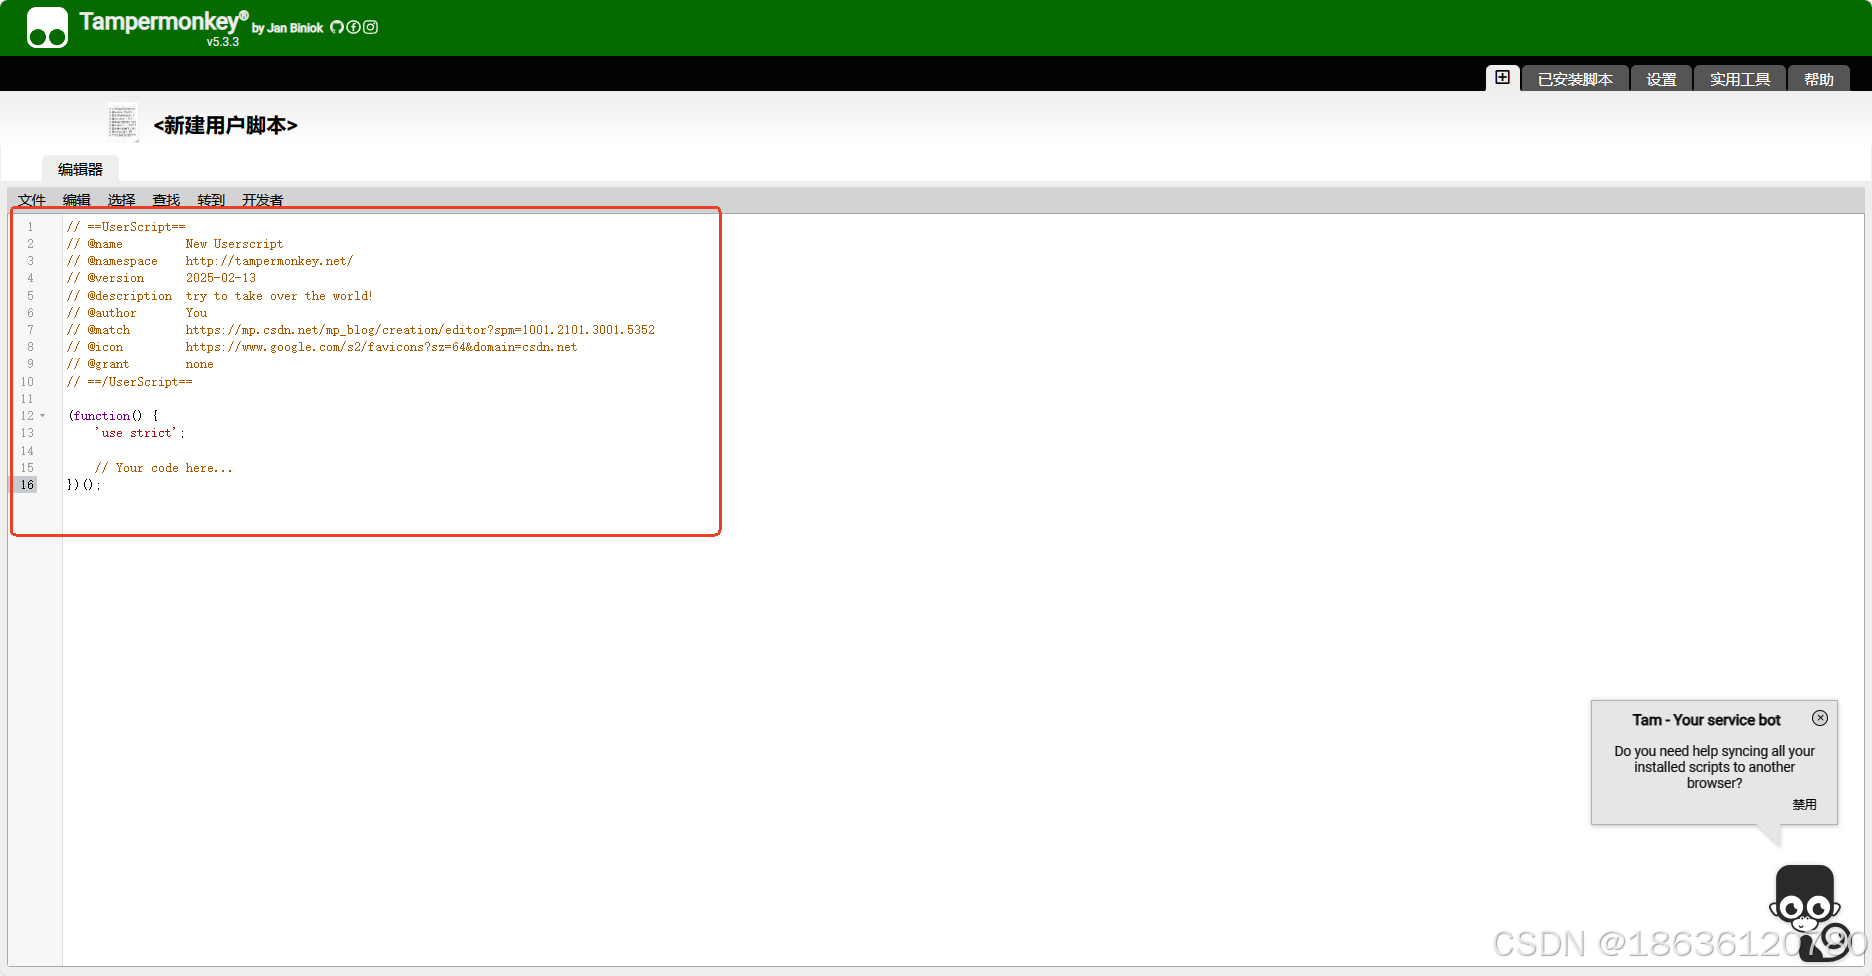
Task: Click the Tam - Your service bot heading
Action: tap(1706, 720)
